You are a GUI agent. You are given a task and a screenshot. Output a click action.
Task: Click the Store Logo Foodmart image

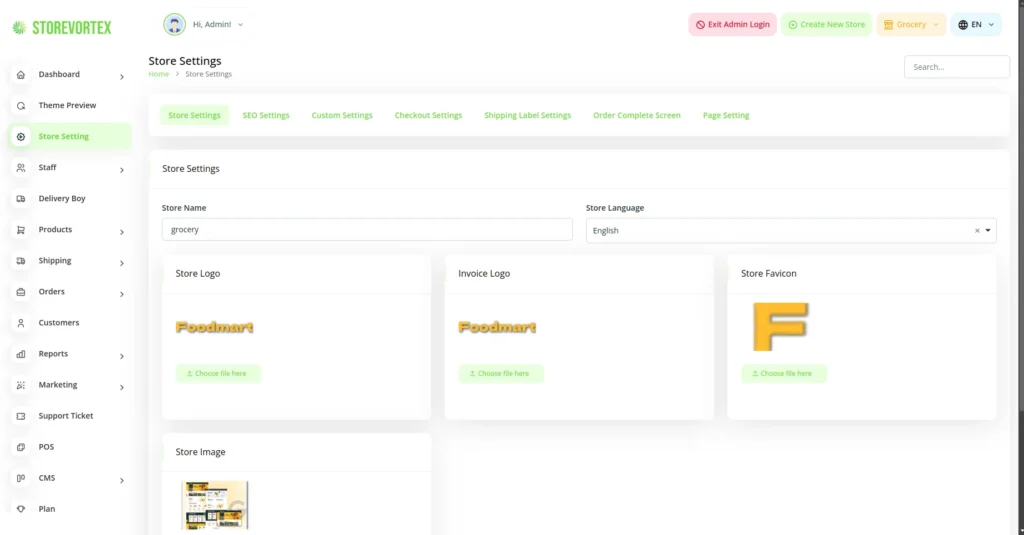tap(214, 327)
